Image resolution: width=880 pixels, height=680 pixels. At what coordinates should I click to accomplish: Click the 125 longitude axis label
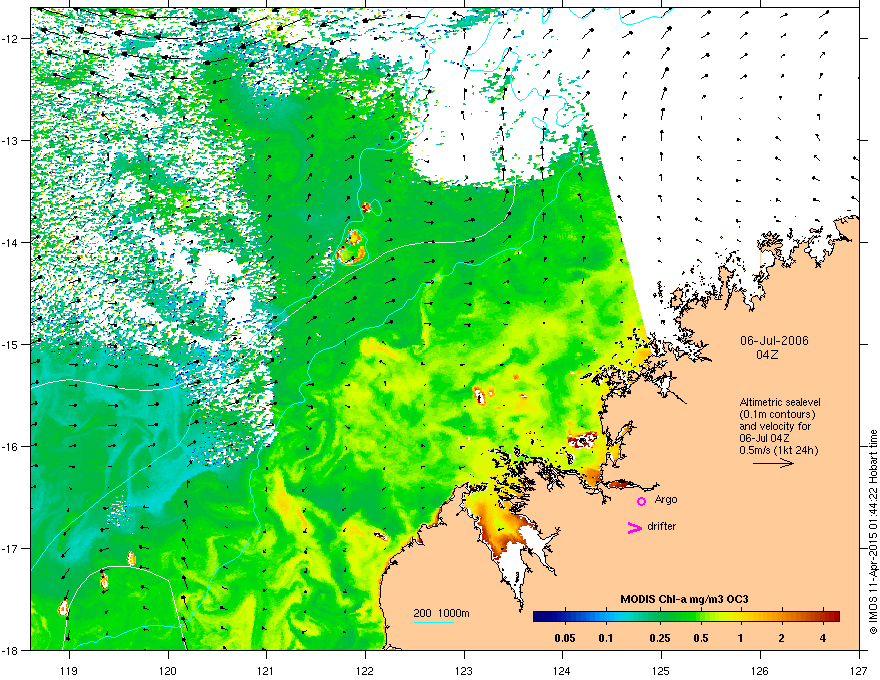(662, 670)
